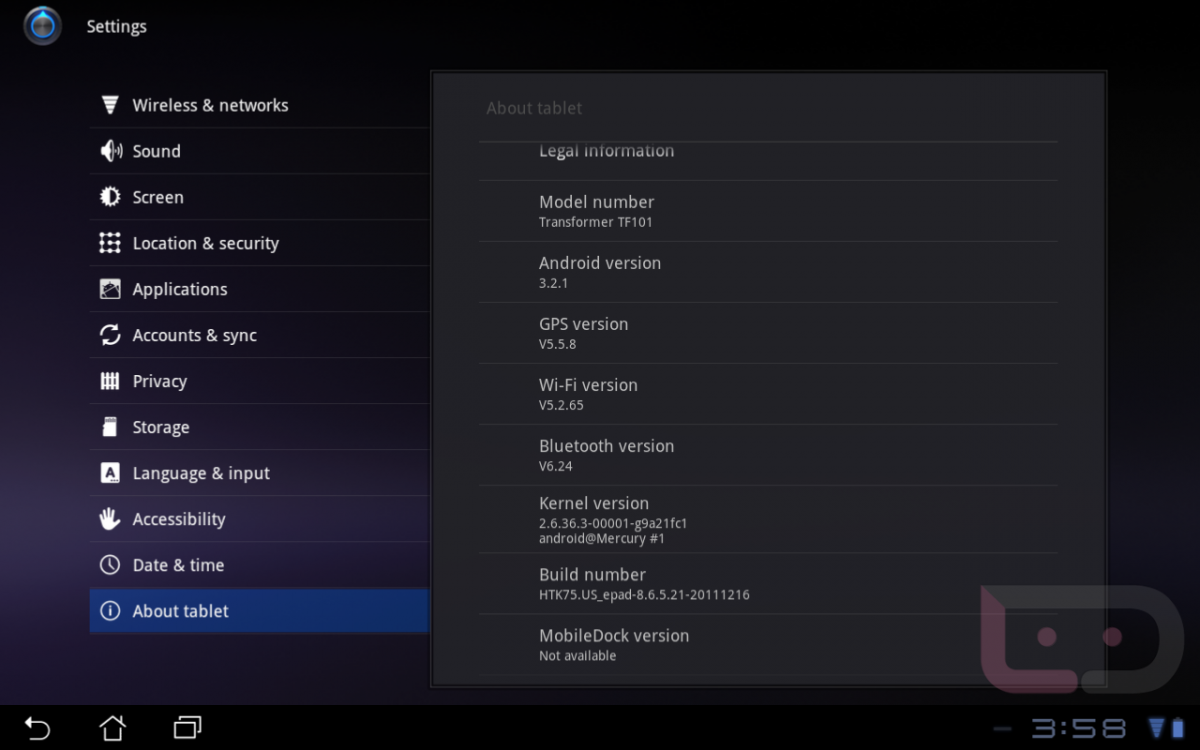Screen dimensions: 1200x750
Task: Tap the Accessibility hand icon
Action: pos(110,519)
